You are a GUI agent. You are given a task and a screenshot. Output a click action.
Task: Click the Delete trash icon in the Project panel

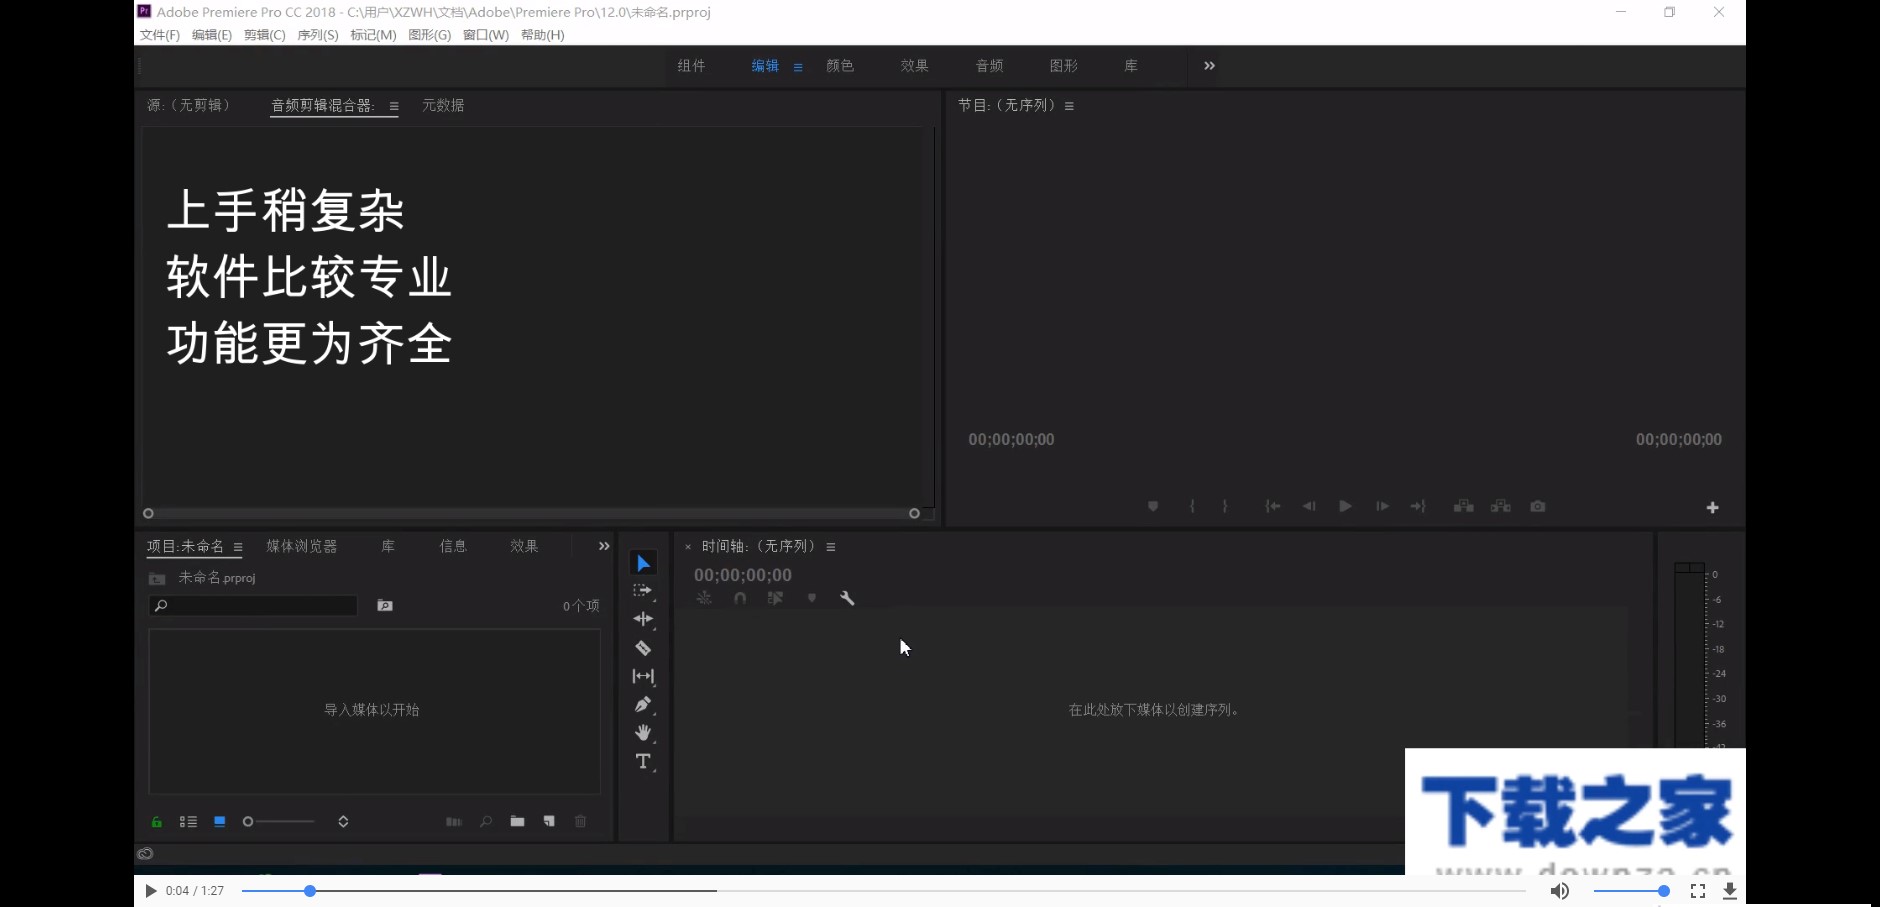pos(581,821)
